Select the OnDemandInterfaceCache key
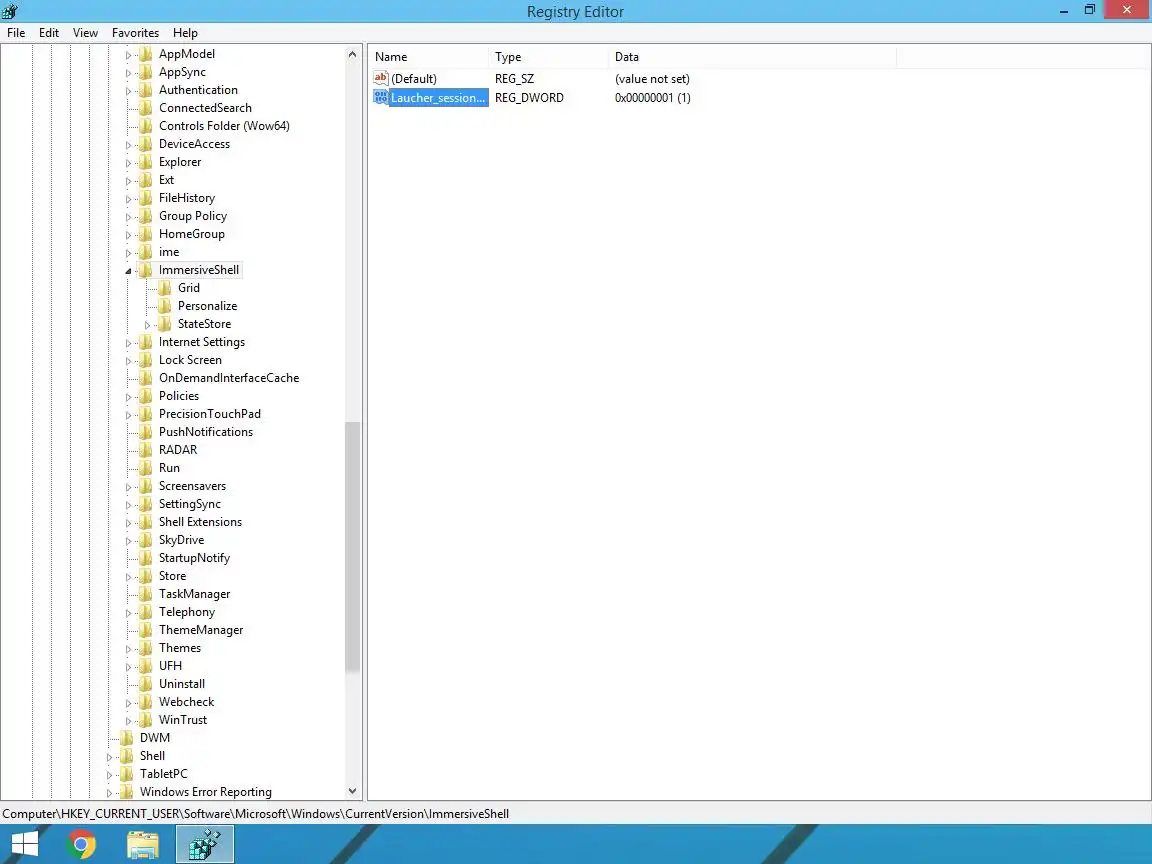This screenshot has width=1152, height=864. click(x=229, y=378)
